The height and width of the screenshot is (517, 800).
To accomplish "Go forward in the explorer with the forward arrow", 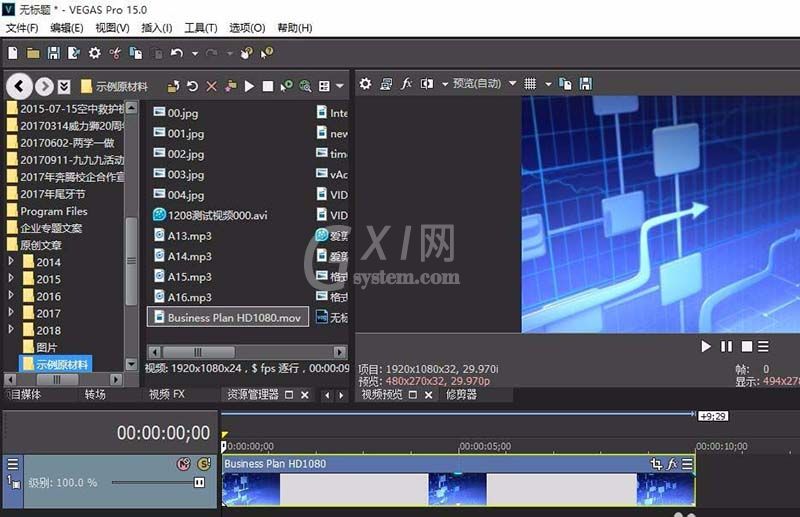I will (x=44, y=86).
